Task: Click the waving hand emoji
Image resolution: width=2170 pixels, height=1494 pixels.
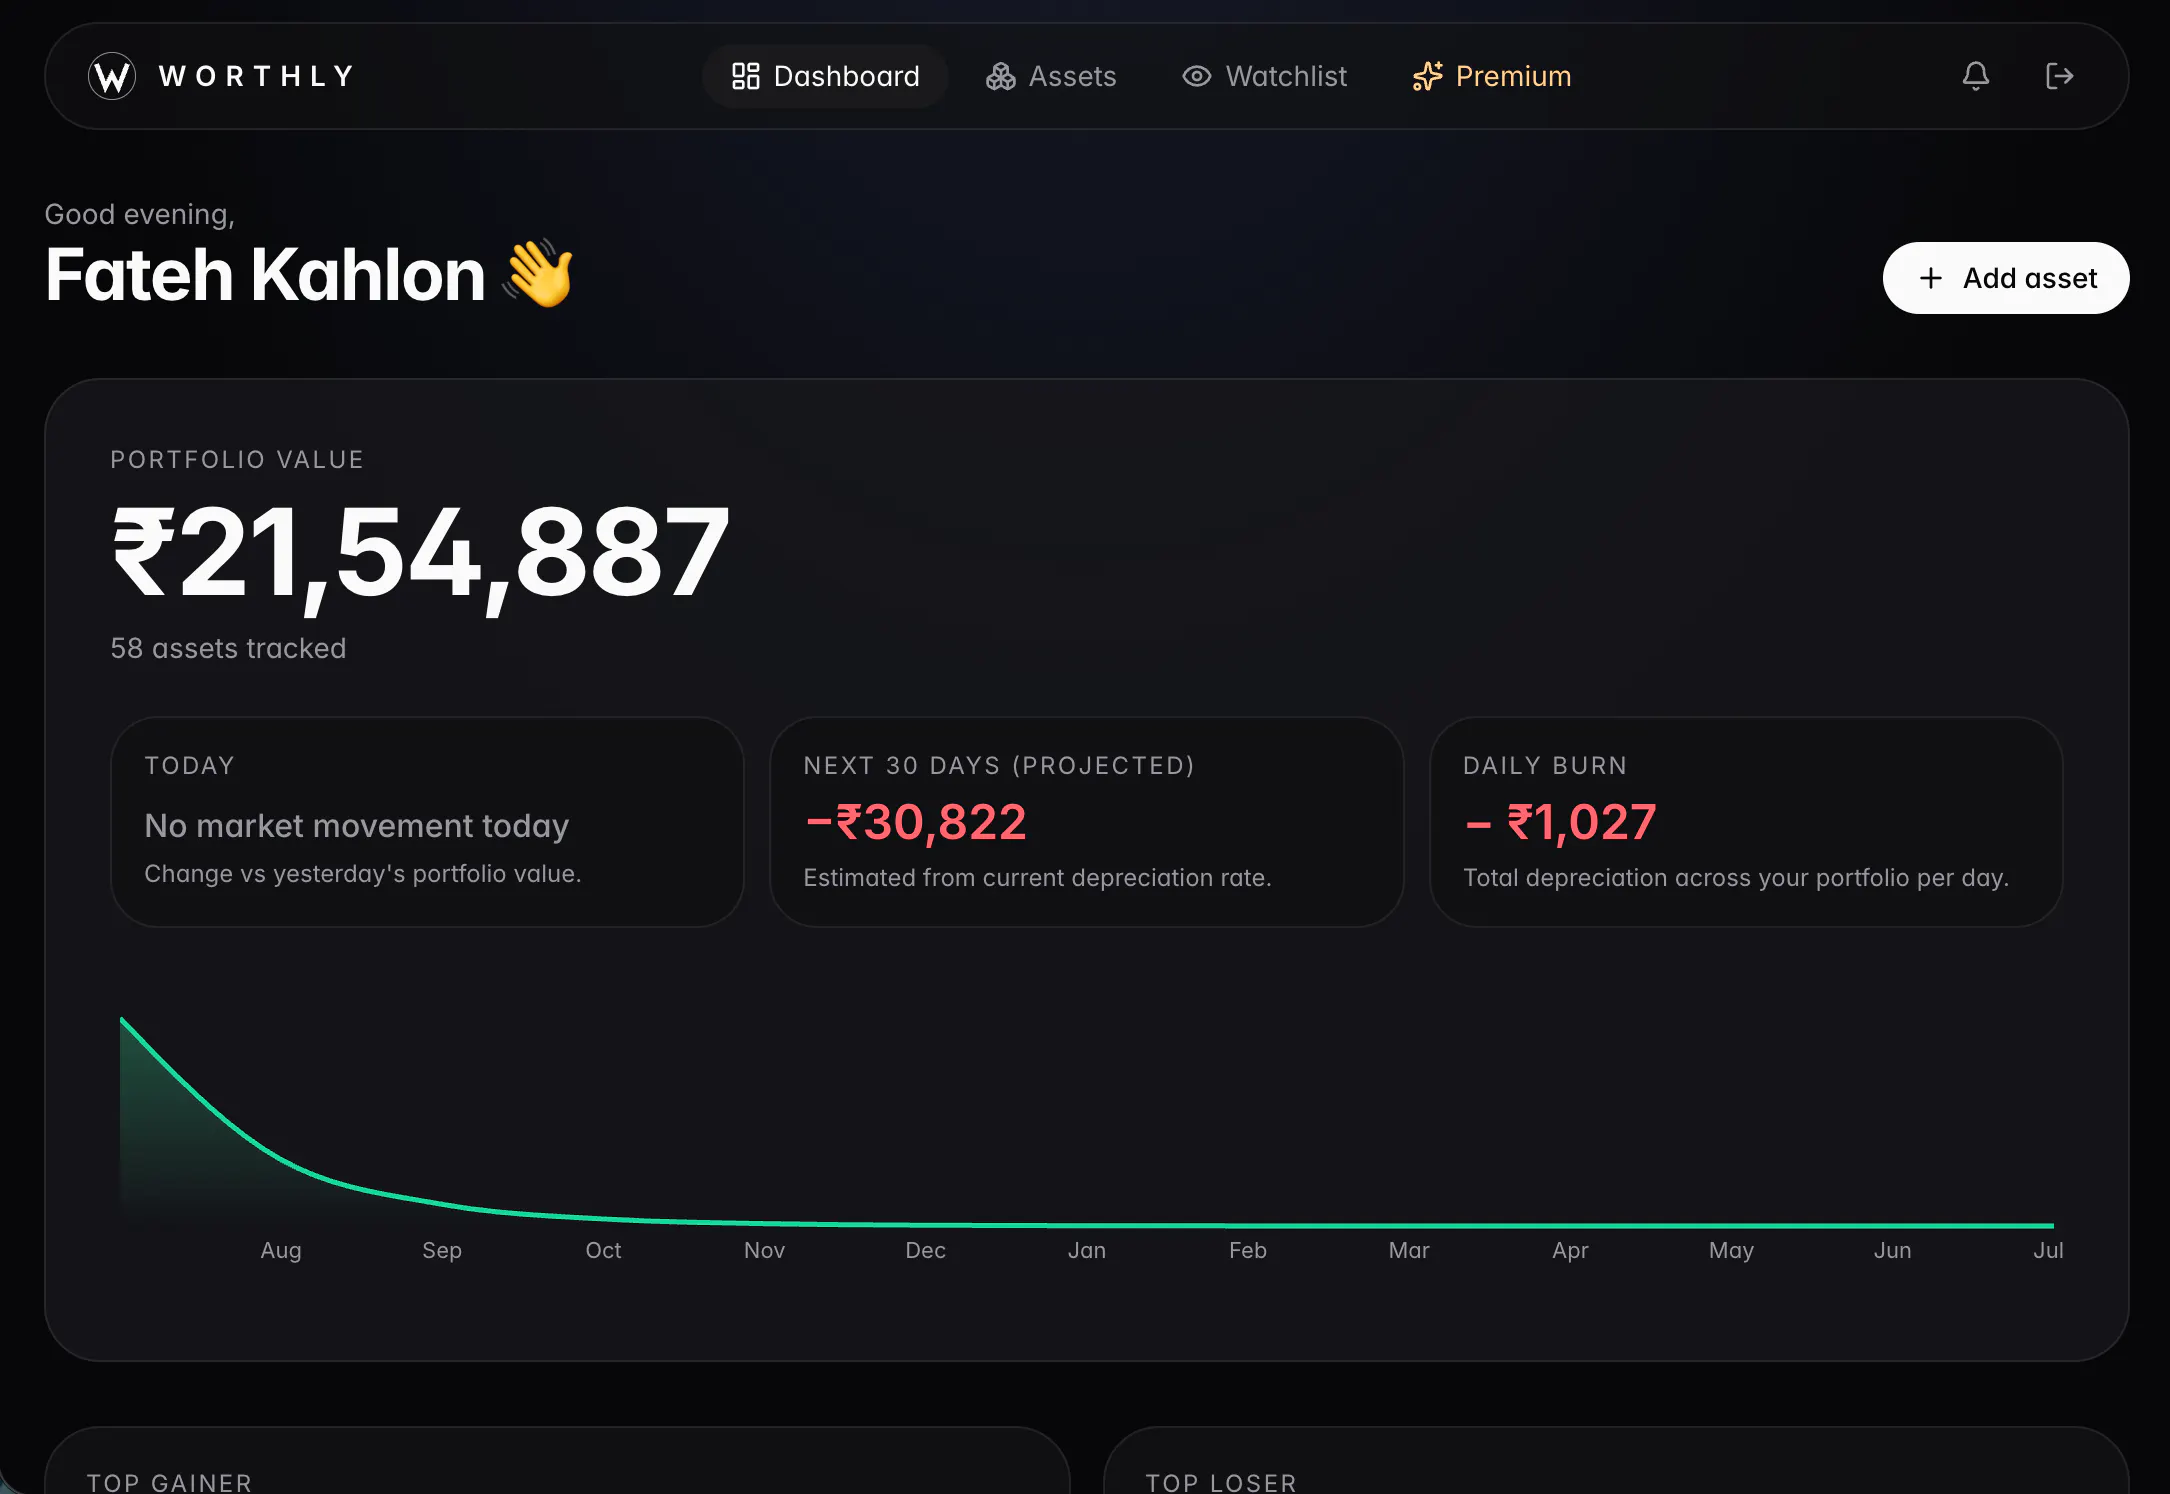Action: click(x=539, y=273)
